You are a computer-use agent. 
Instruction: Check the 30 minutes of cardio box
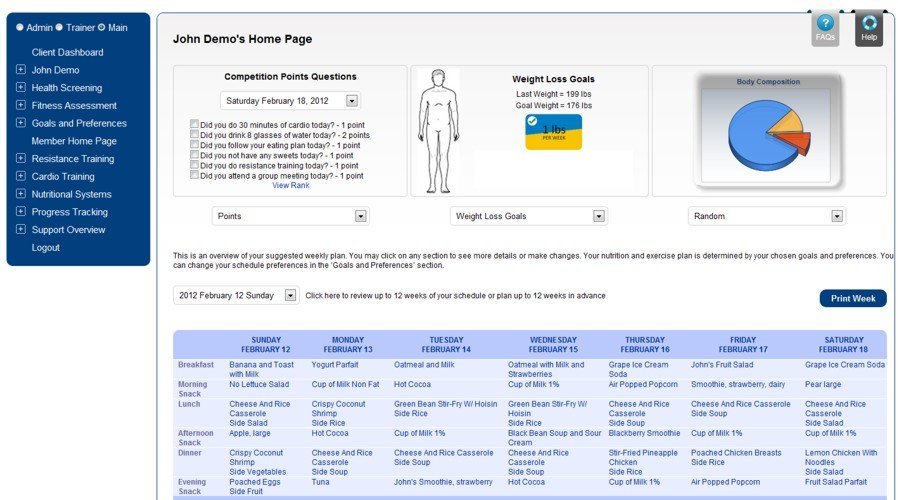pyautogui.click(x=194, y=124)
